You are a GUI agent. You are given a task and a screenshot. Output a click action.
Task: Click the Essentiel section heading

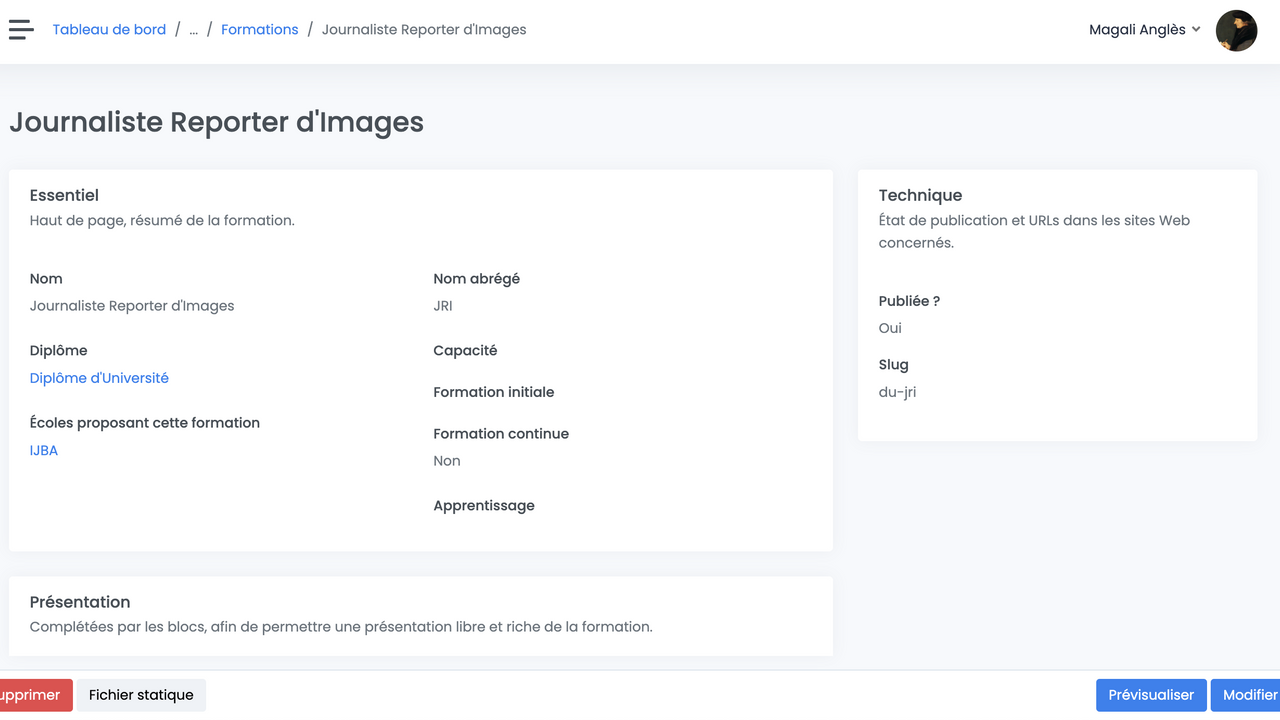64,195
